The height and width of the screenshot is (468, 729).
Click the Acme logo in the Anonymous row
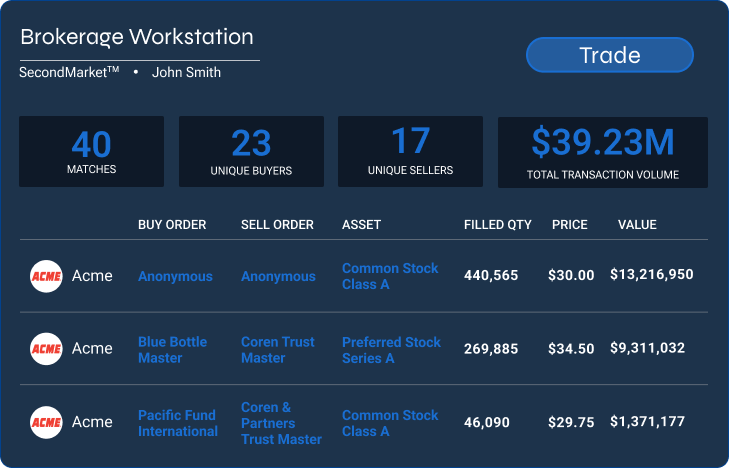46,276
